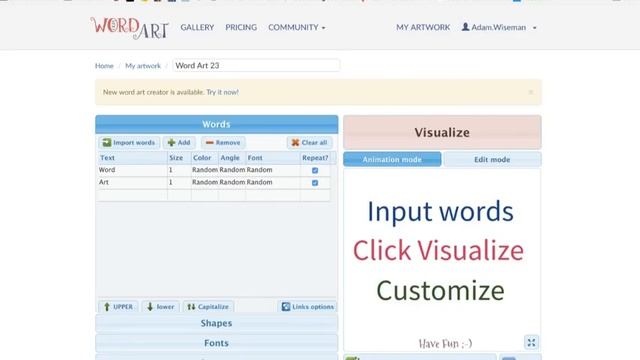Open the COMMUNITY dropdown menu

(x=297, y=27)
